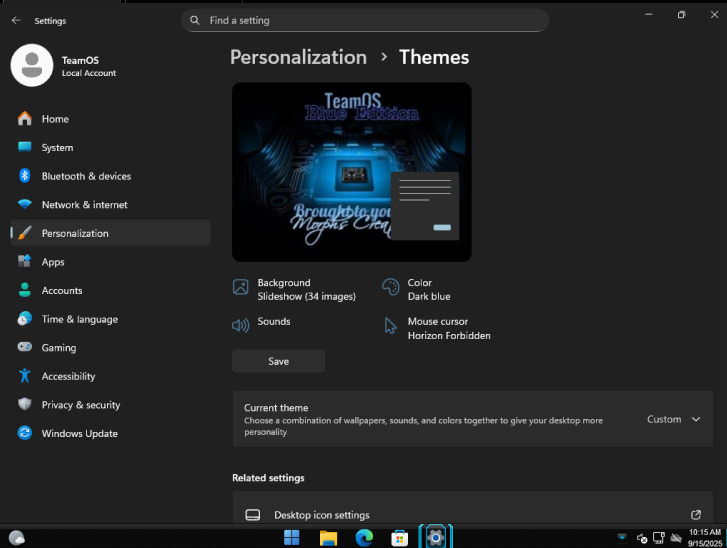This screenshot has width=727, height=548.
Task: Click the Settings gear taskbar icon
Action: (435, 538)
